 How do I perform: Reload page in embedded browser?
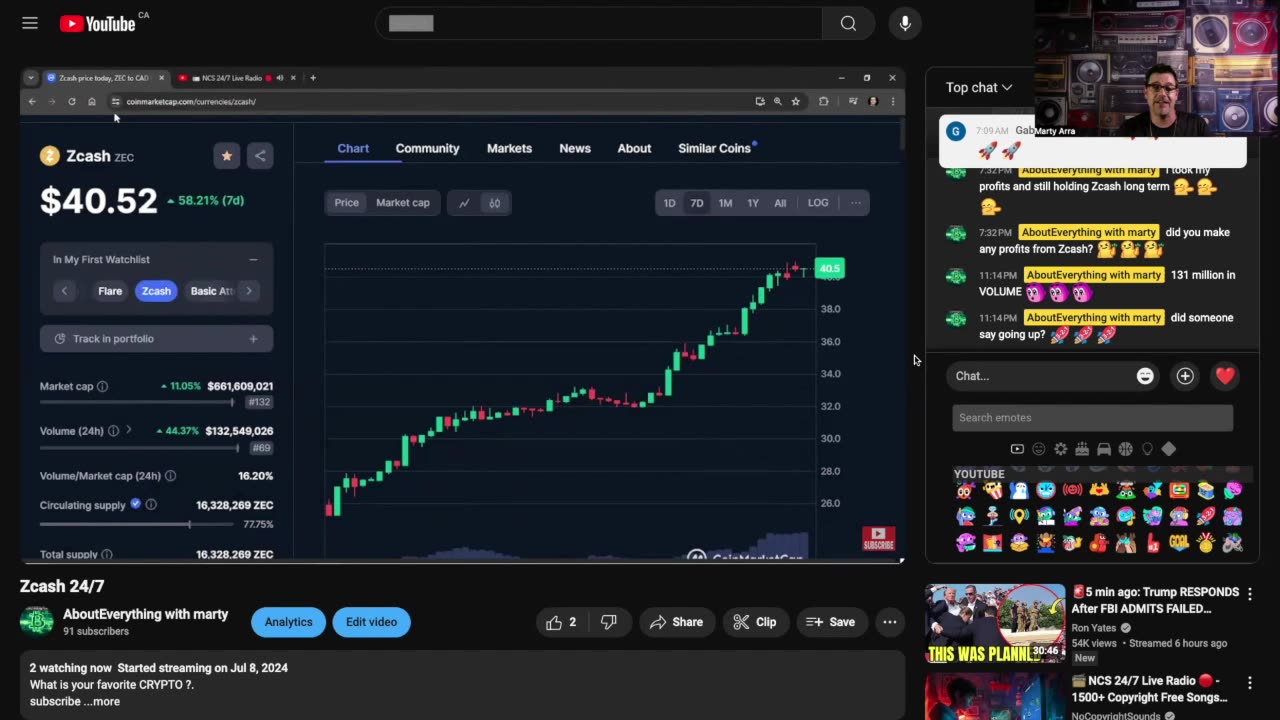pyautogui.click(x=72, y=101)
